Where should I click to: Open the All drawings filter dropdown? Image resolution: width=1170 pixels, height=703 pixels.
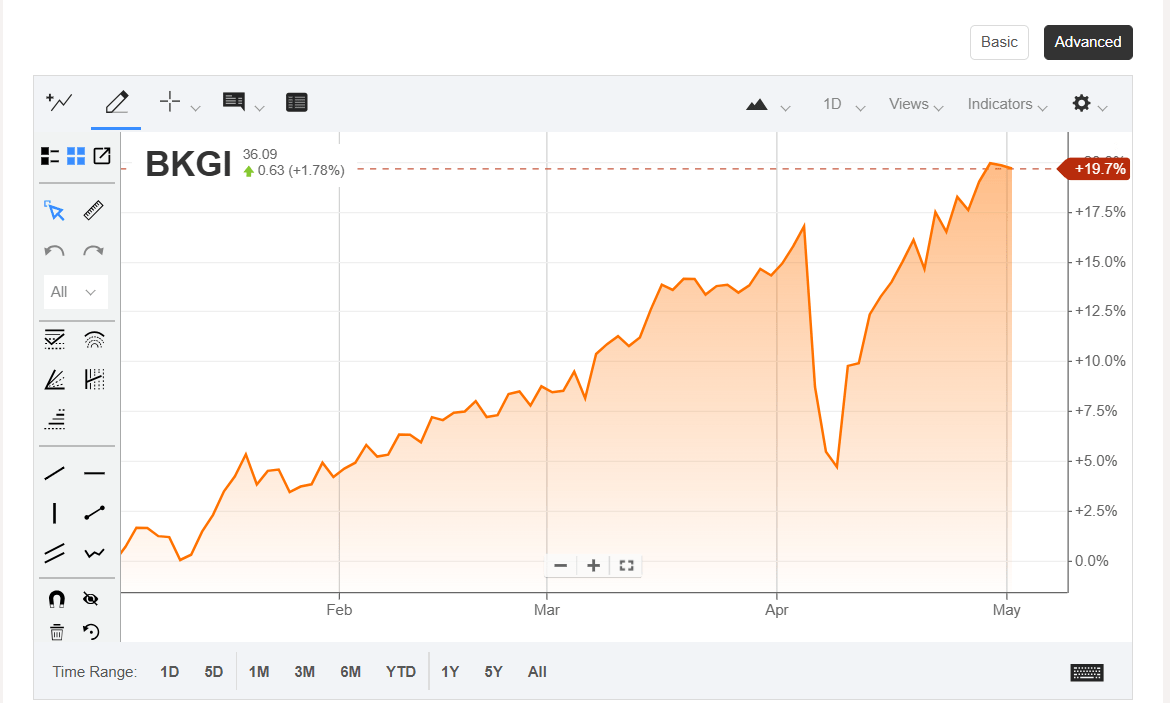pyautogui.click(x=75, y=291)
